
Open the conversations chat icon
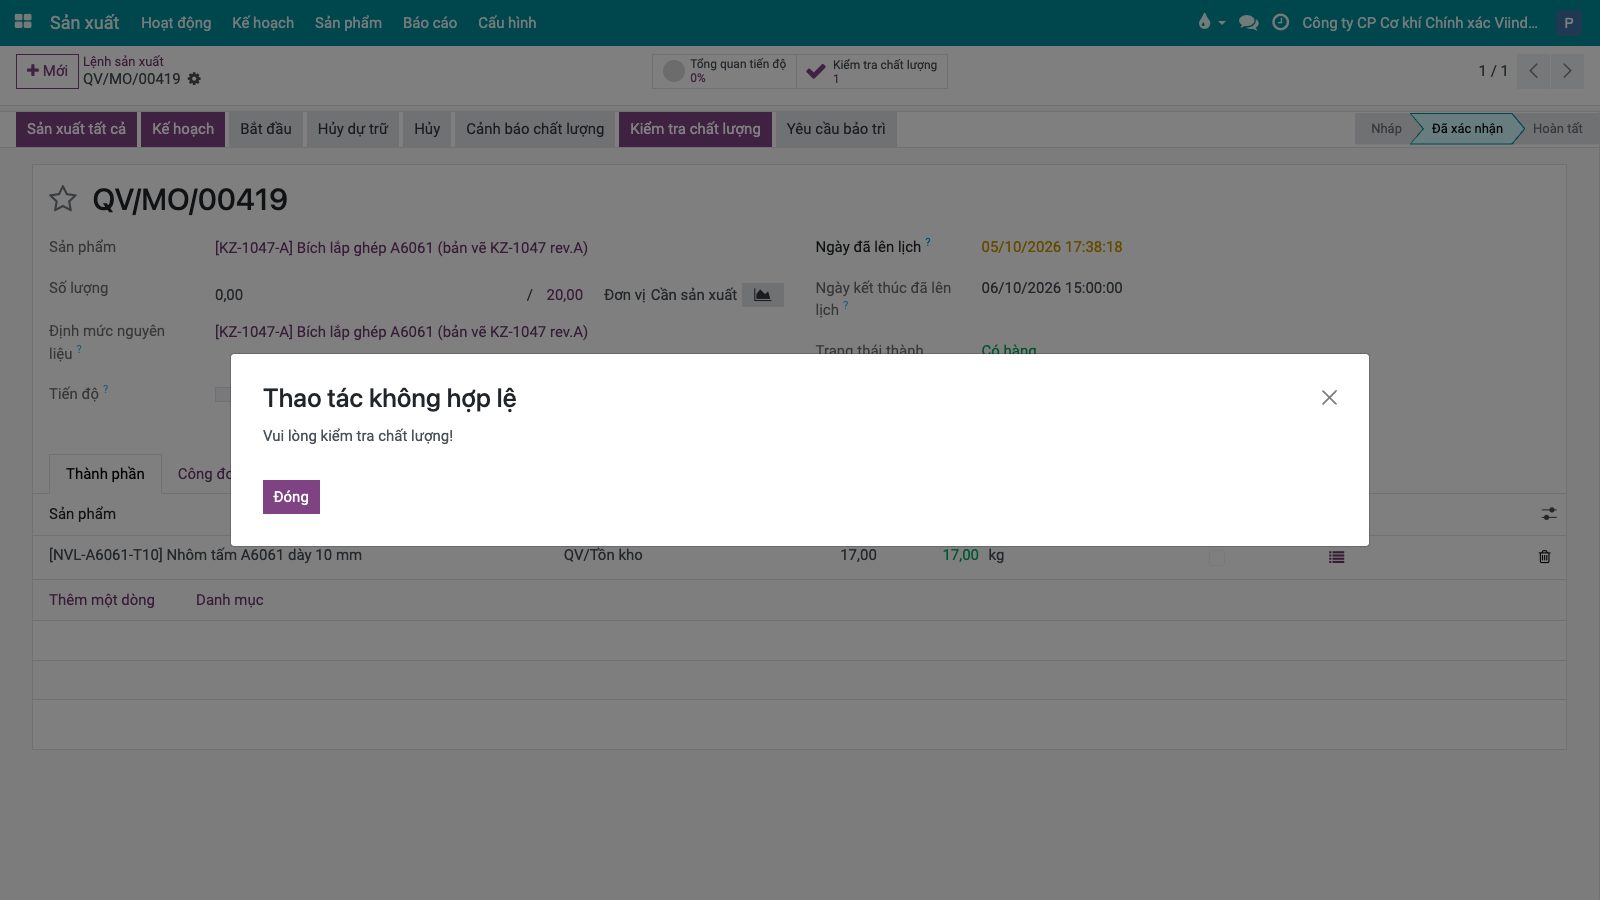pos(1248,22)
